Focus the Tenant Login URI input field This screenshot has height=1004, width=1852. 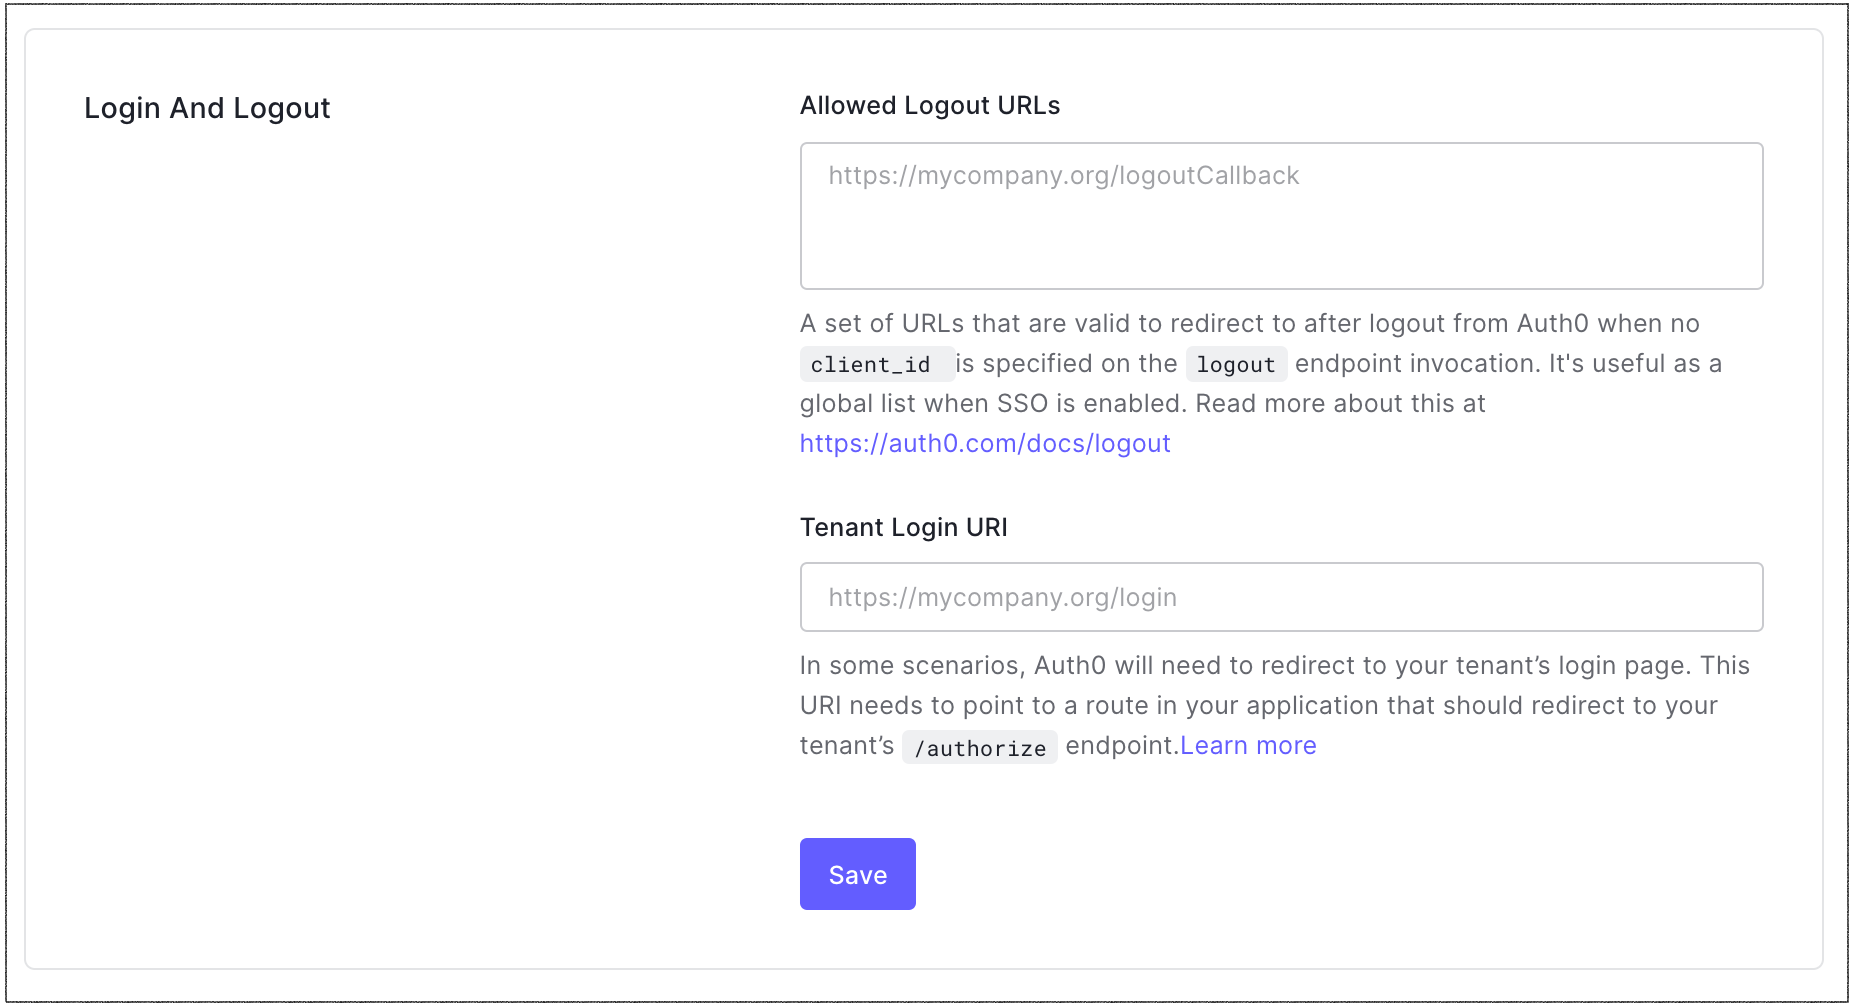point(1281,597)
